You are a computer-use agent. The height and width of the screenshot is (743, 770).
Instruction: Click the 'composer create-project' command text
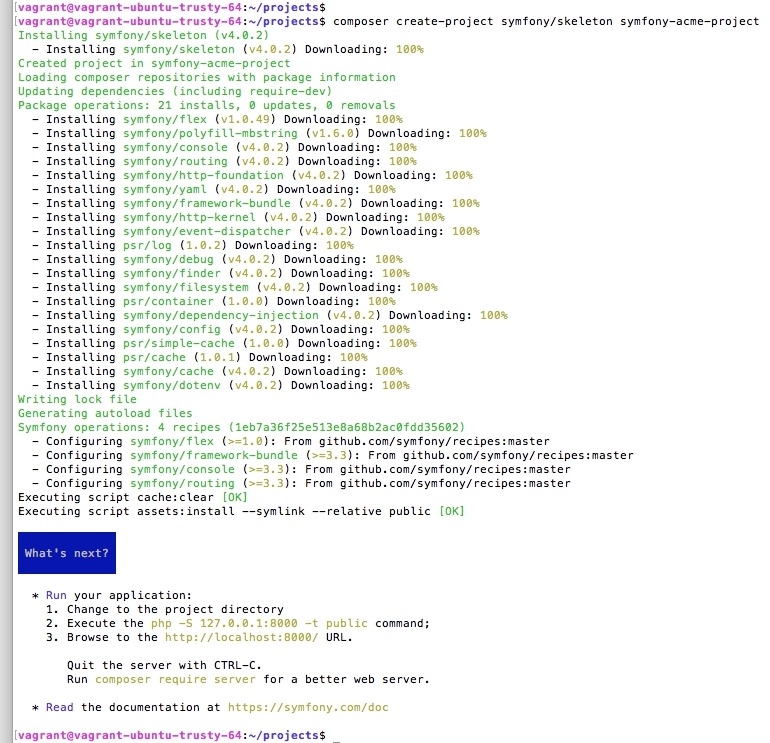[x=413, y=22]
